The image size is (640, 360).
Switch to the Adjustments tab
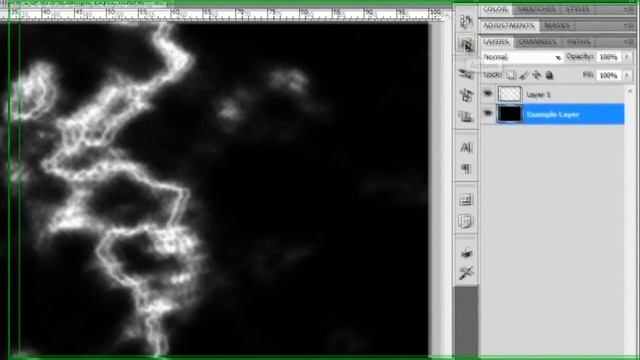click(509, 26)
